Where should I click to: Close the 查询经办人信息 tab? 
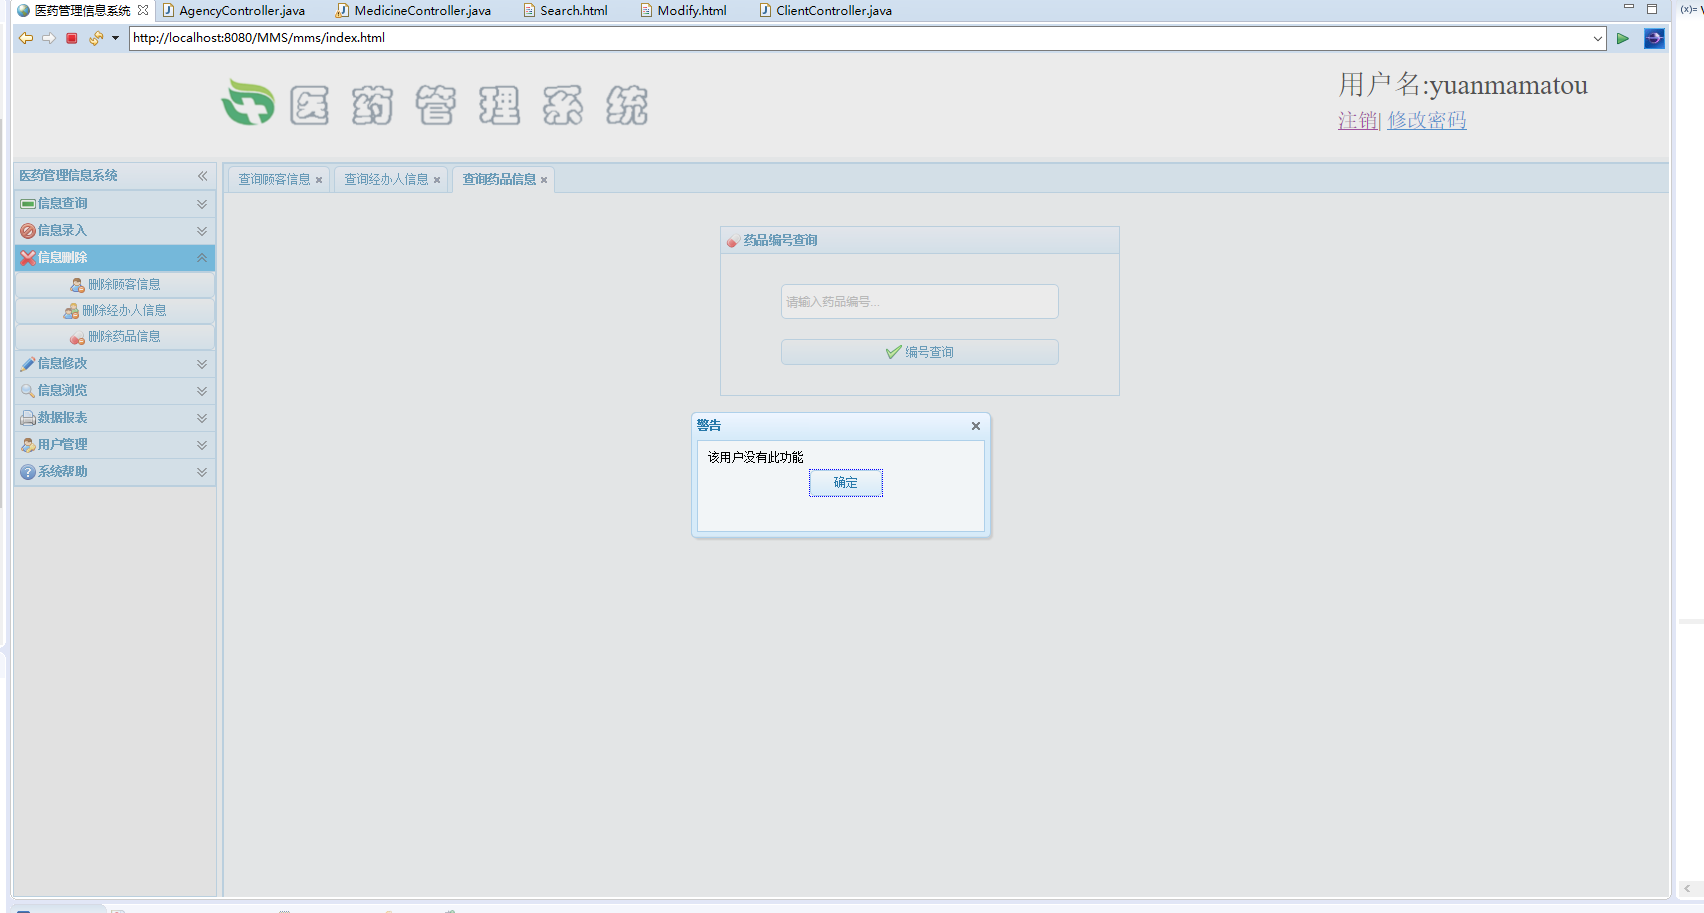[x=437, y=180]
